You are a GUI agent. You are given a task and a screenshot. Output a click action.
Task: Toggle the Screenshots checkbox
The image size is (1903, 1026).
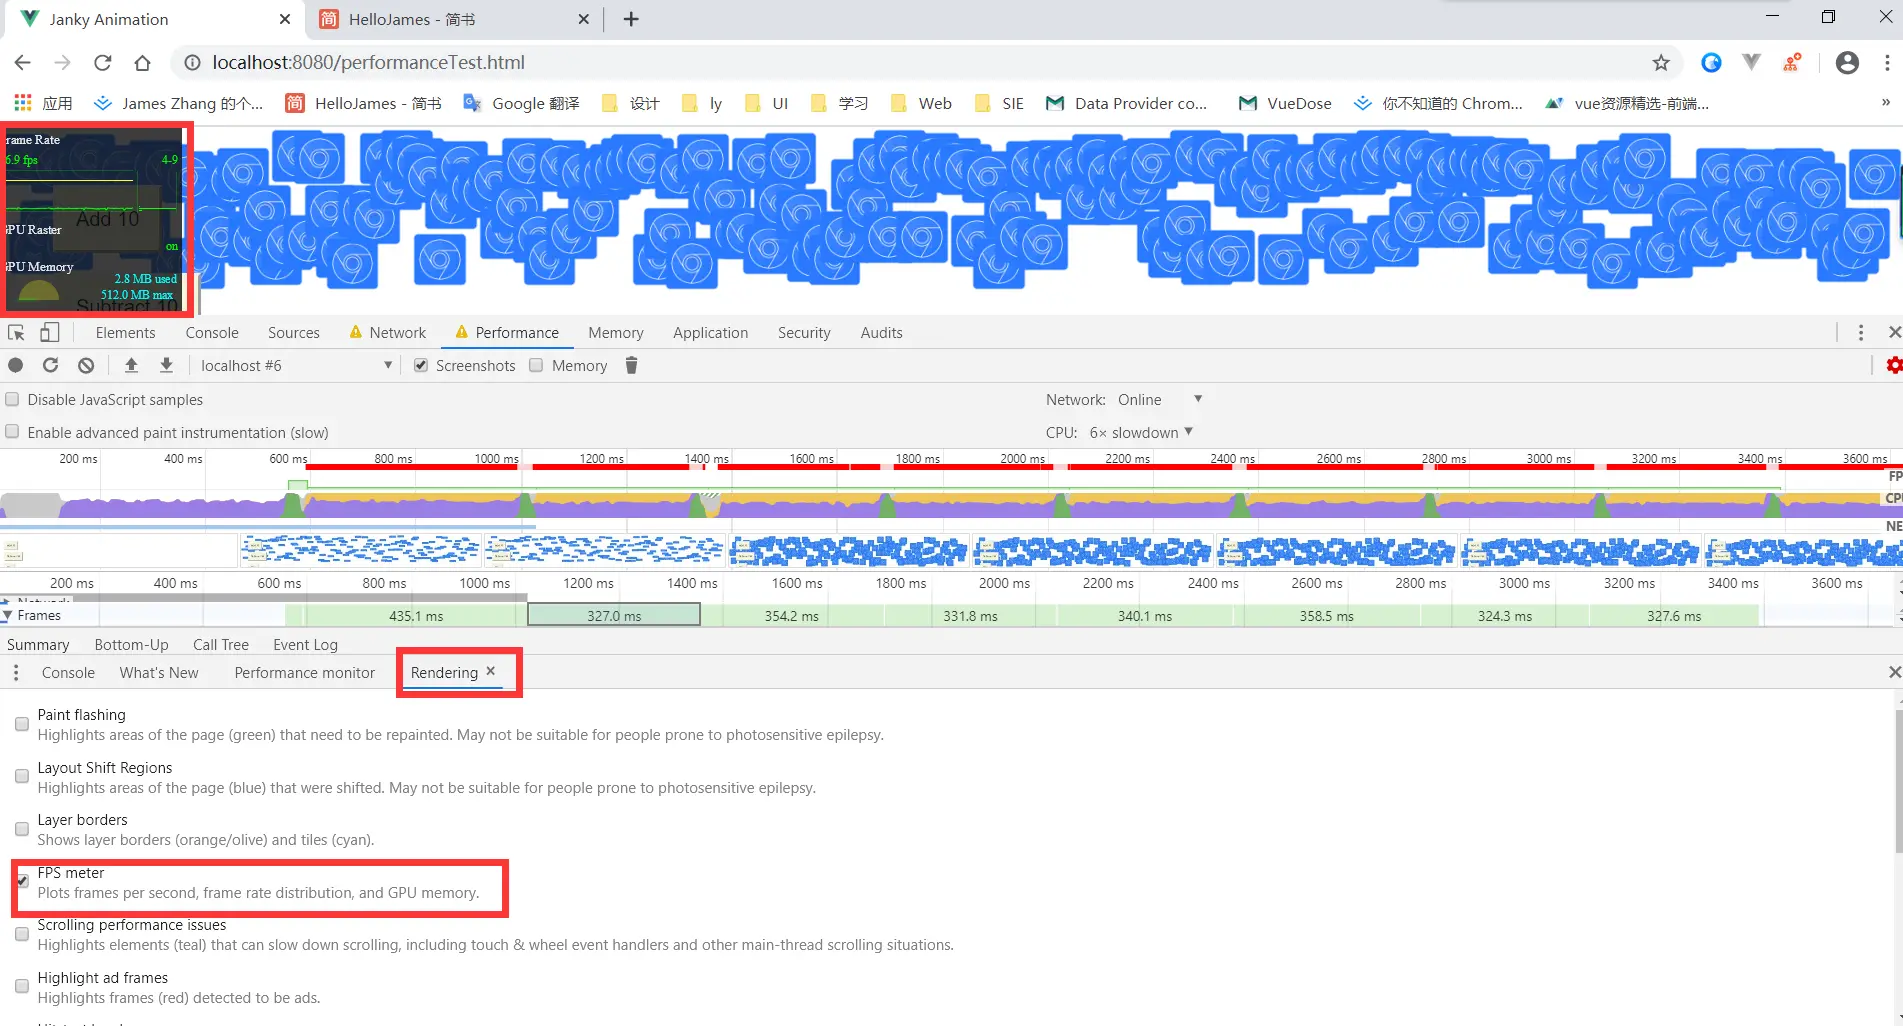click(x=421, y=366)
